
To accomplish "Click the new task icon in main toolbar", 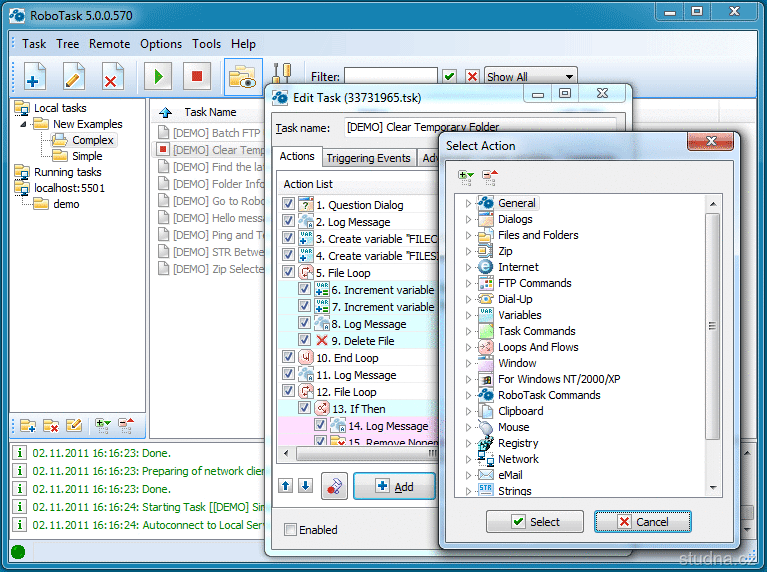I will (36, 77).
